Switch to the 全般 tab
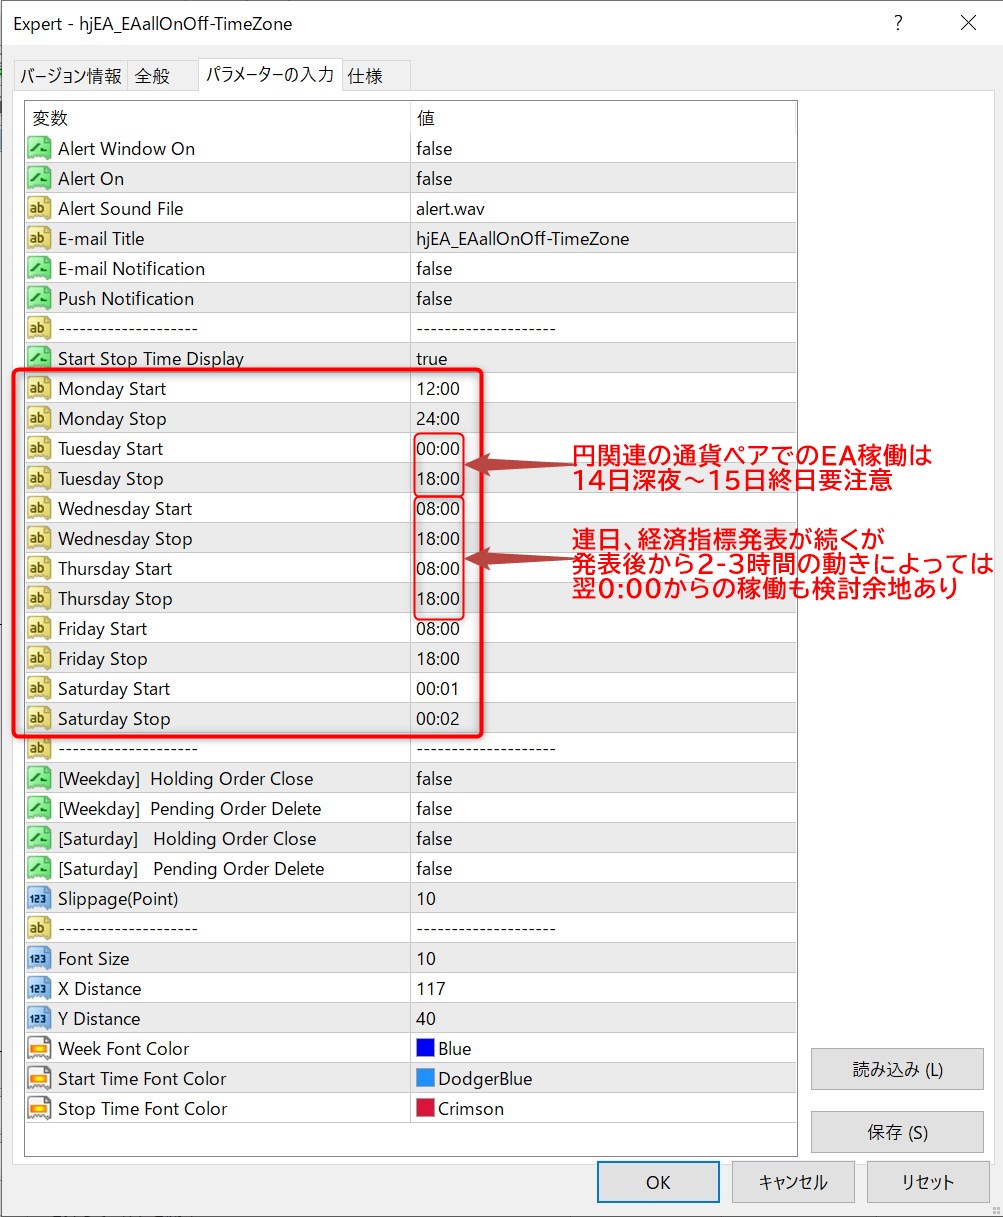The height and width of the screenshot is (1217, 1003). click(163, 76)
